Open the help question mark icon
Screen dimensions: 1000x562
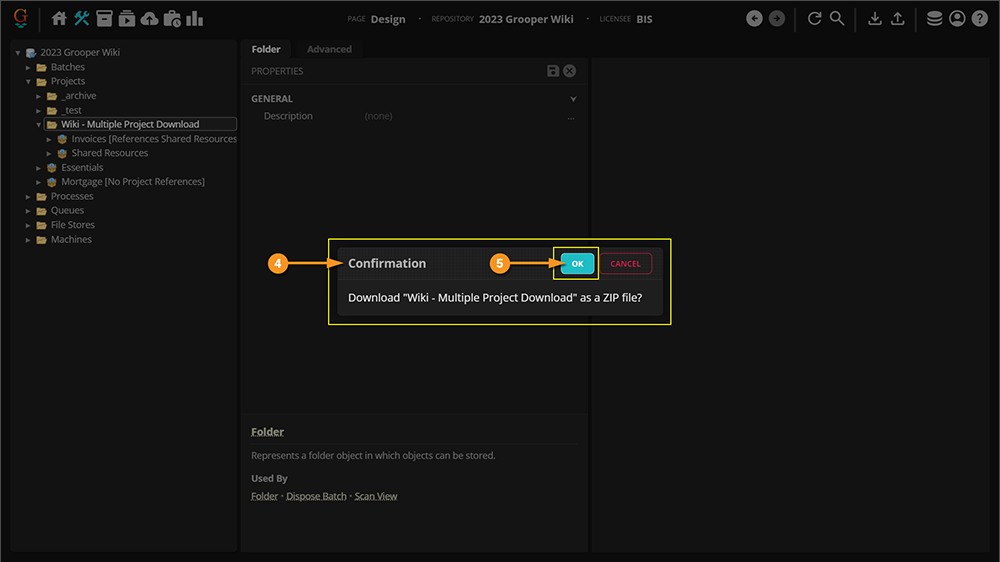coord(980,18)
